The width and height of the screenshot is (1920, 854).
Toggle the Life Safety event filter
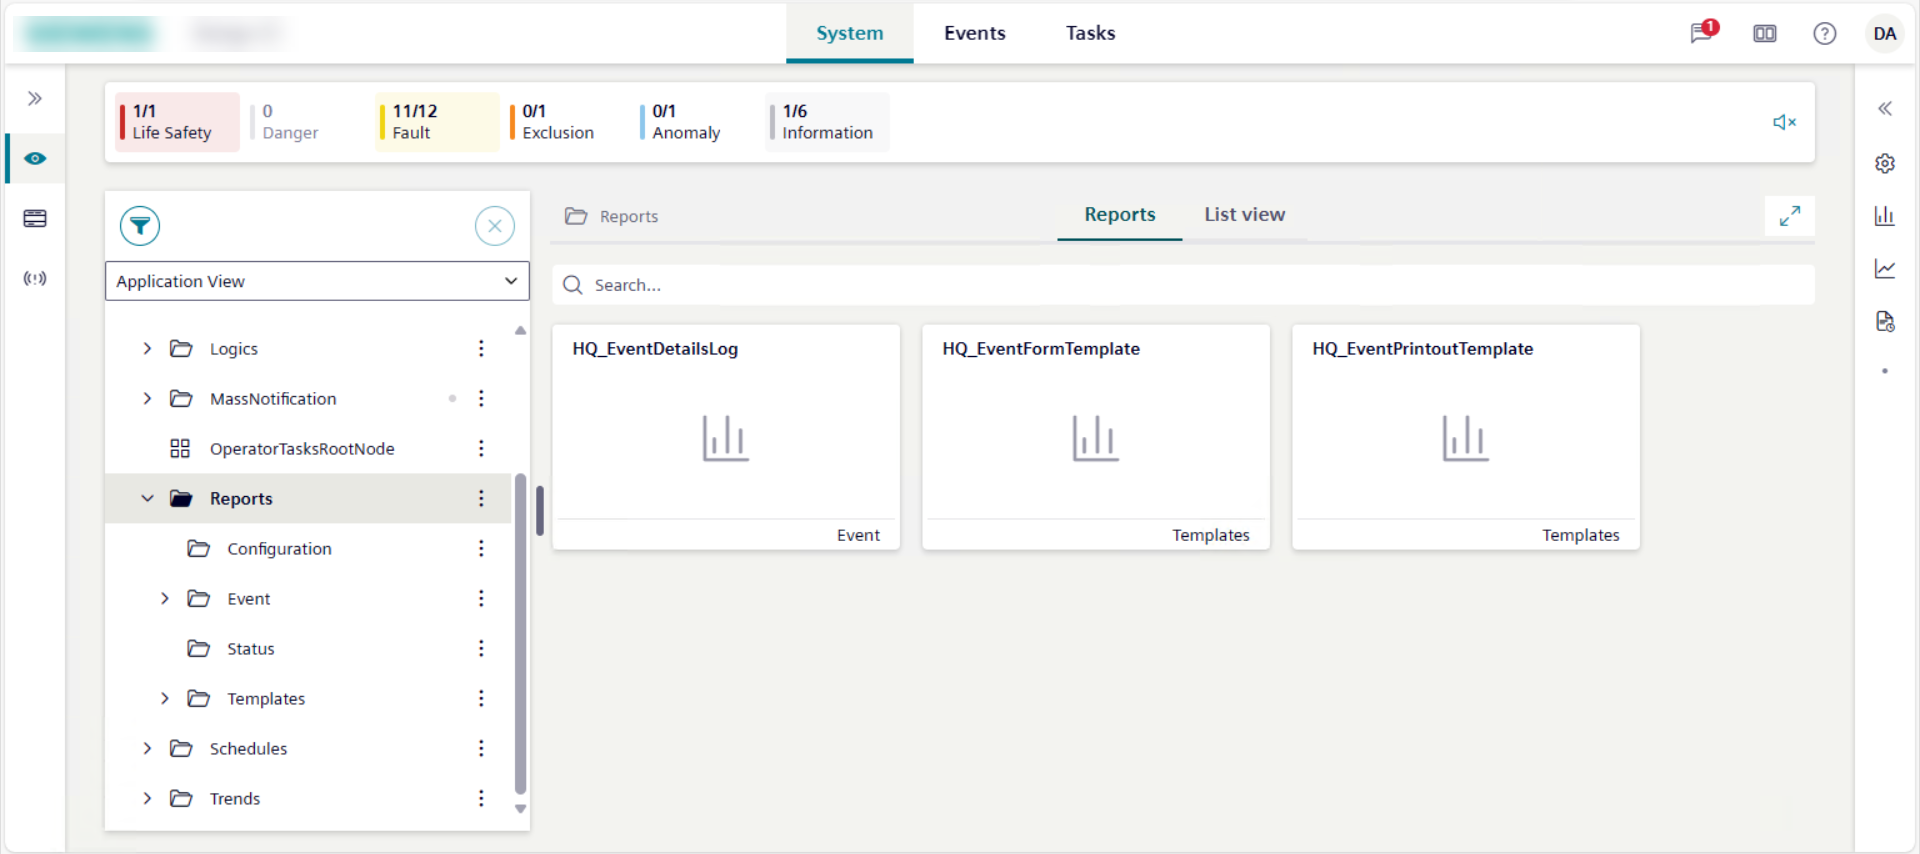(177, 122)
